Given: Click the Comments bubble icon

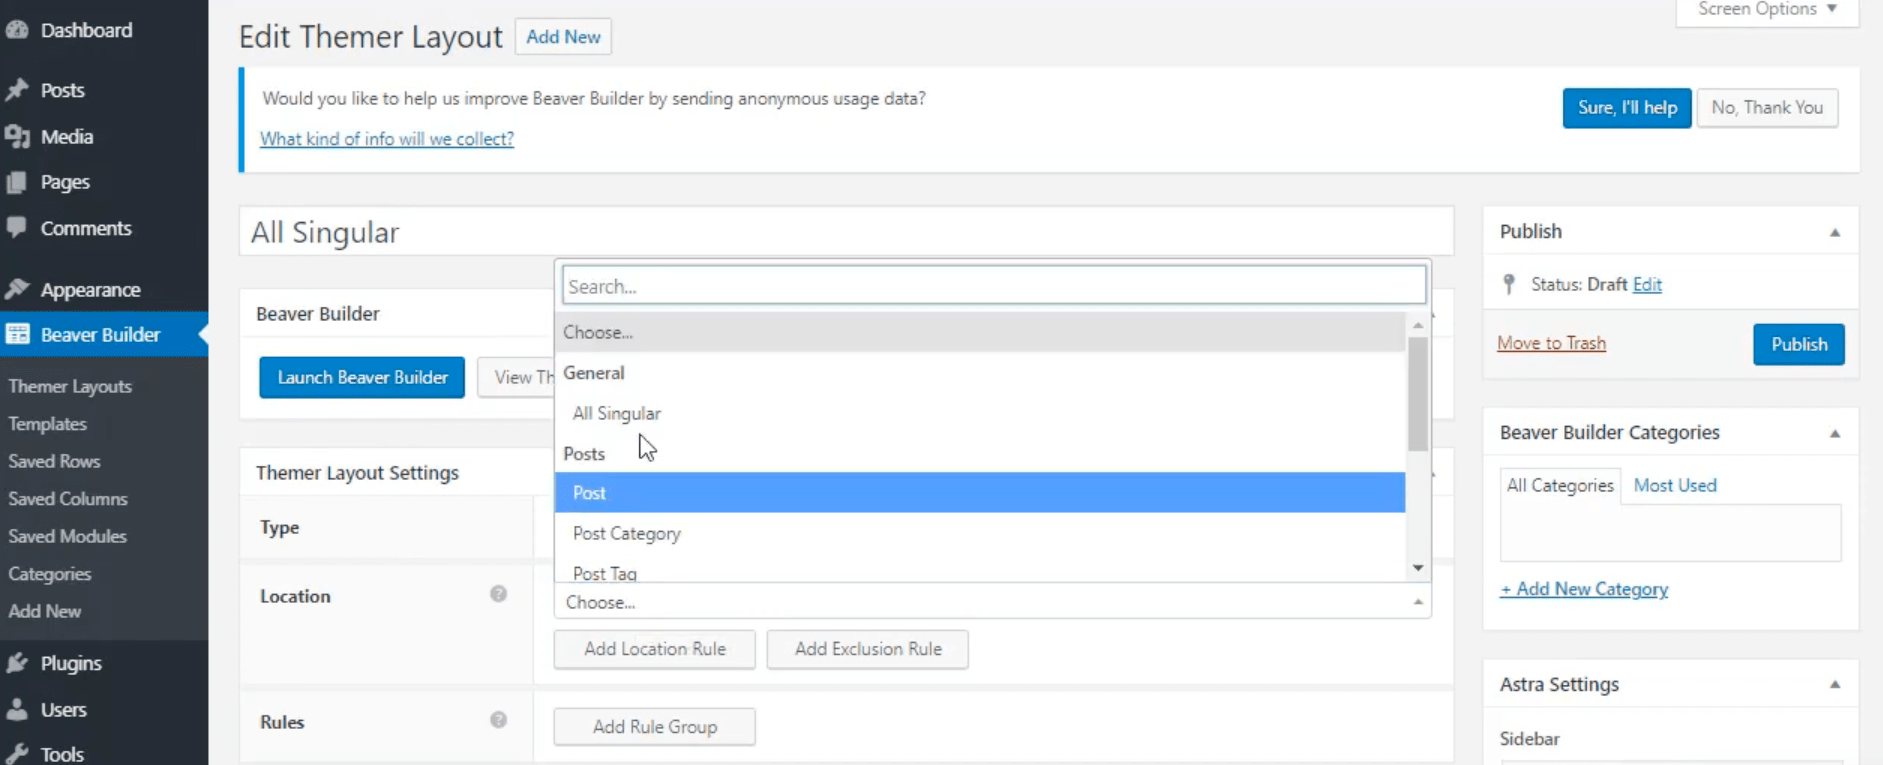Looking at the screenshot, I should pyautogui.click(x=17, y=228).
